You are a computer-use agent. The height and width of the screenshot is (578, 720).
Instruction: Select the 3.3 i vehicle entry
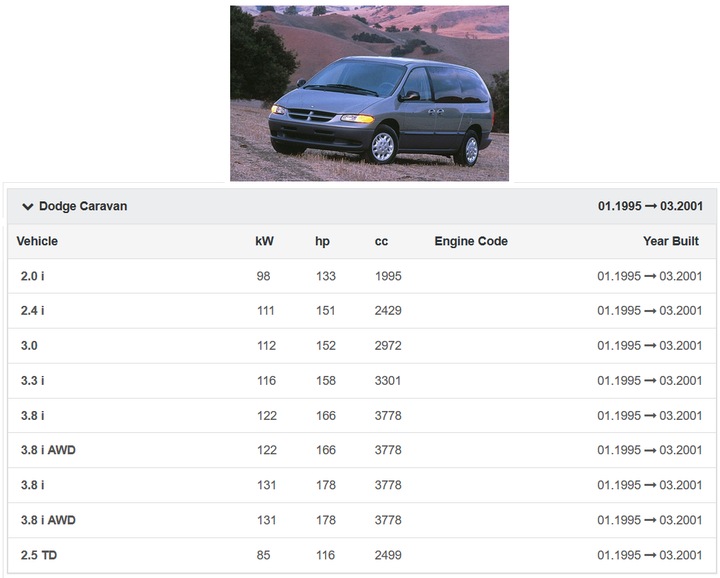pyautogui.click(x=33, y=381)
